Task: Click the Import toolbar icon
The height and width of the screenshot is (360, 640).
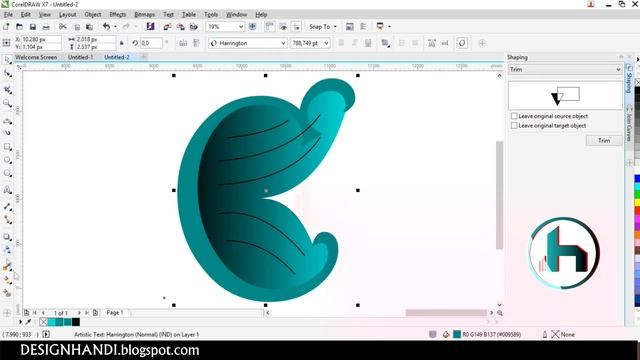Action: point(167,27)
